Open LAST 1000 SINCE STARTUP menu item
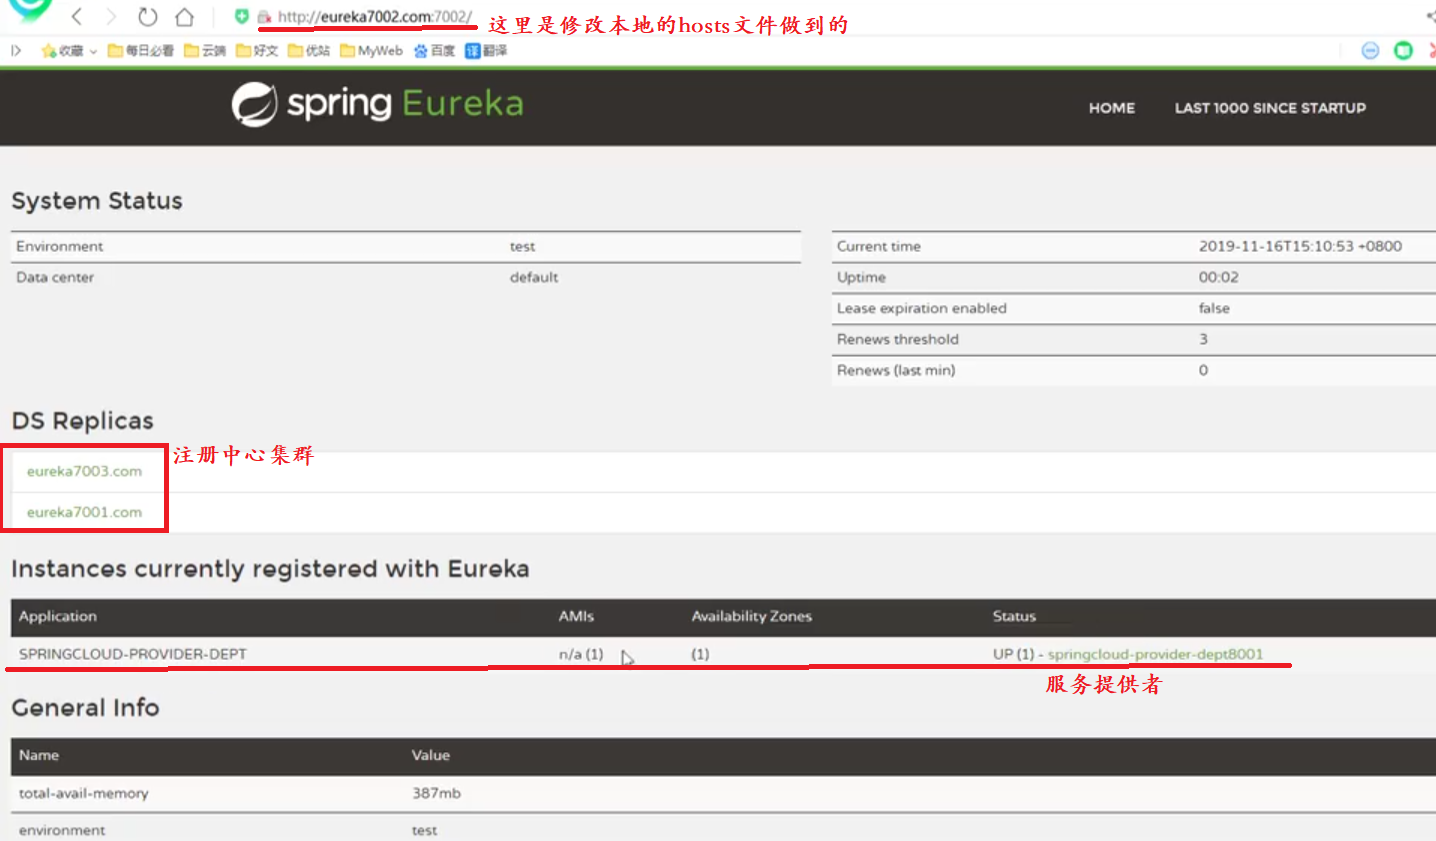This screenshot has width=1436, height=841. click(1270, 108)
